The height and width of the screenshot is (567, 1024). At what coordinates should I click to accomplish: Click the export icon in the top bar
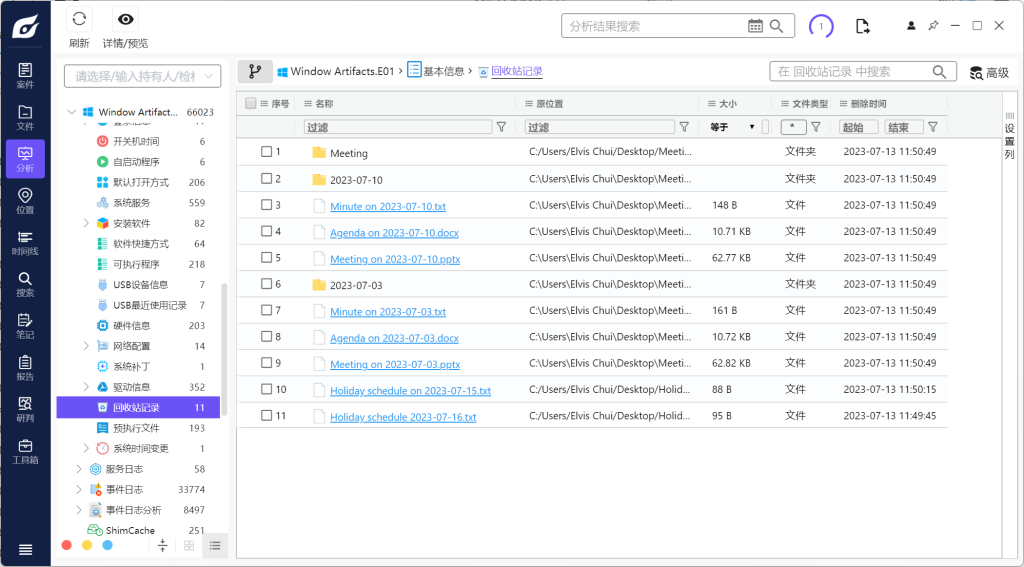coord(863,26)
